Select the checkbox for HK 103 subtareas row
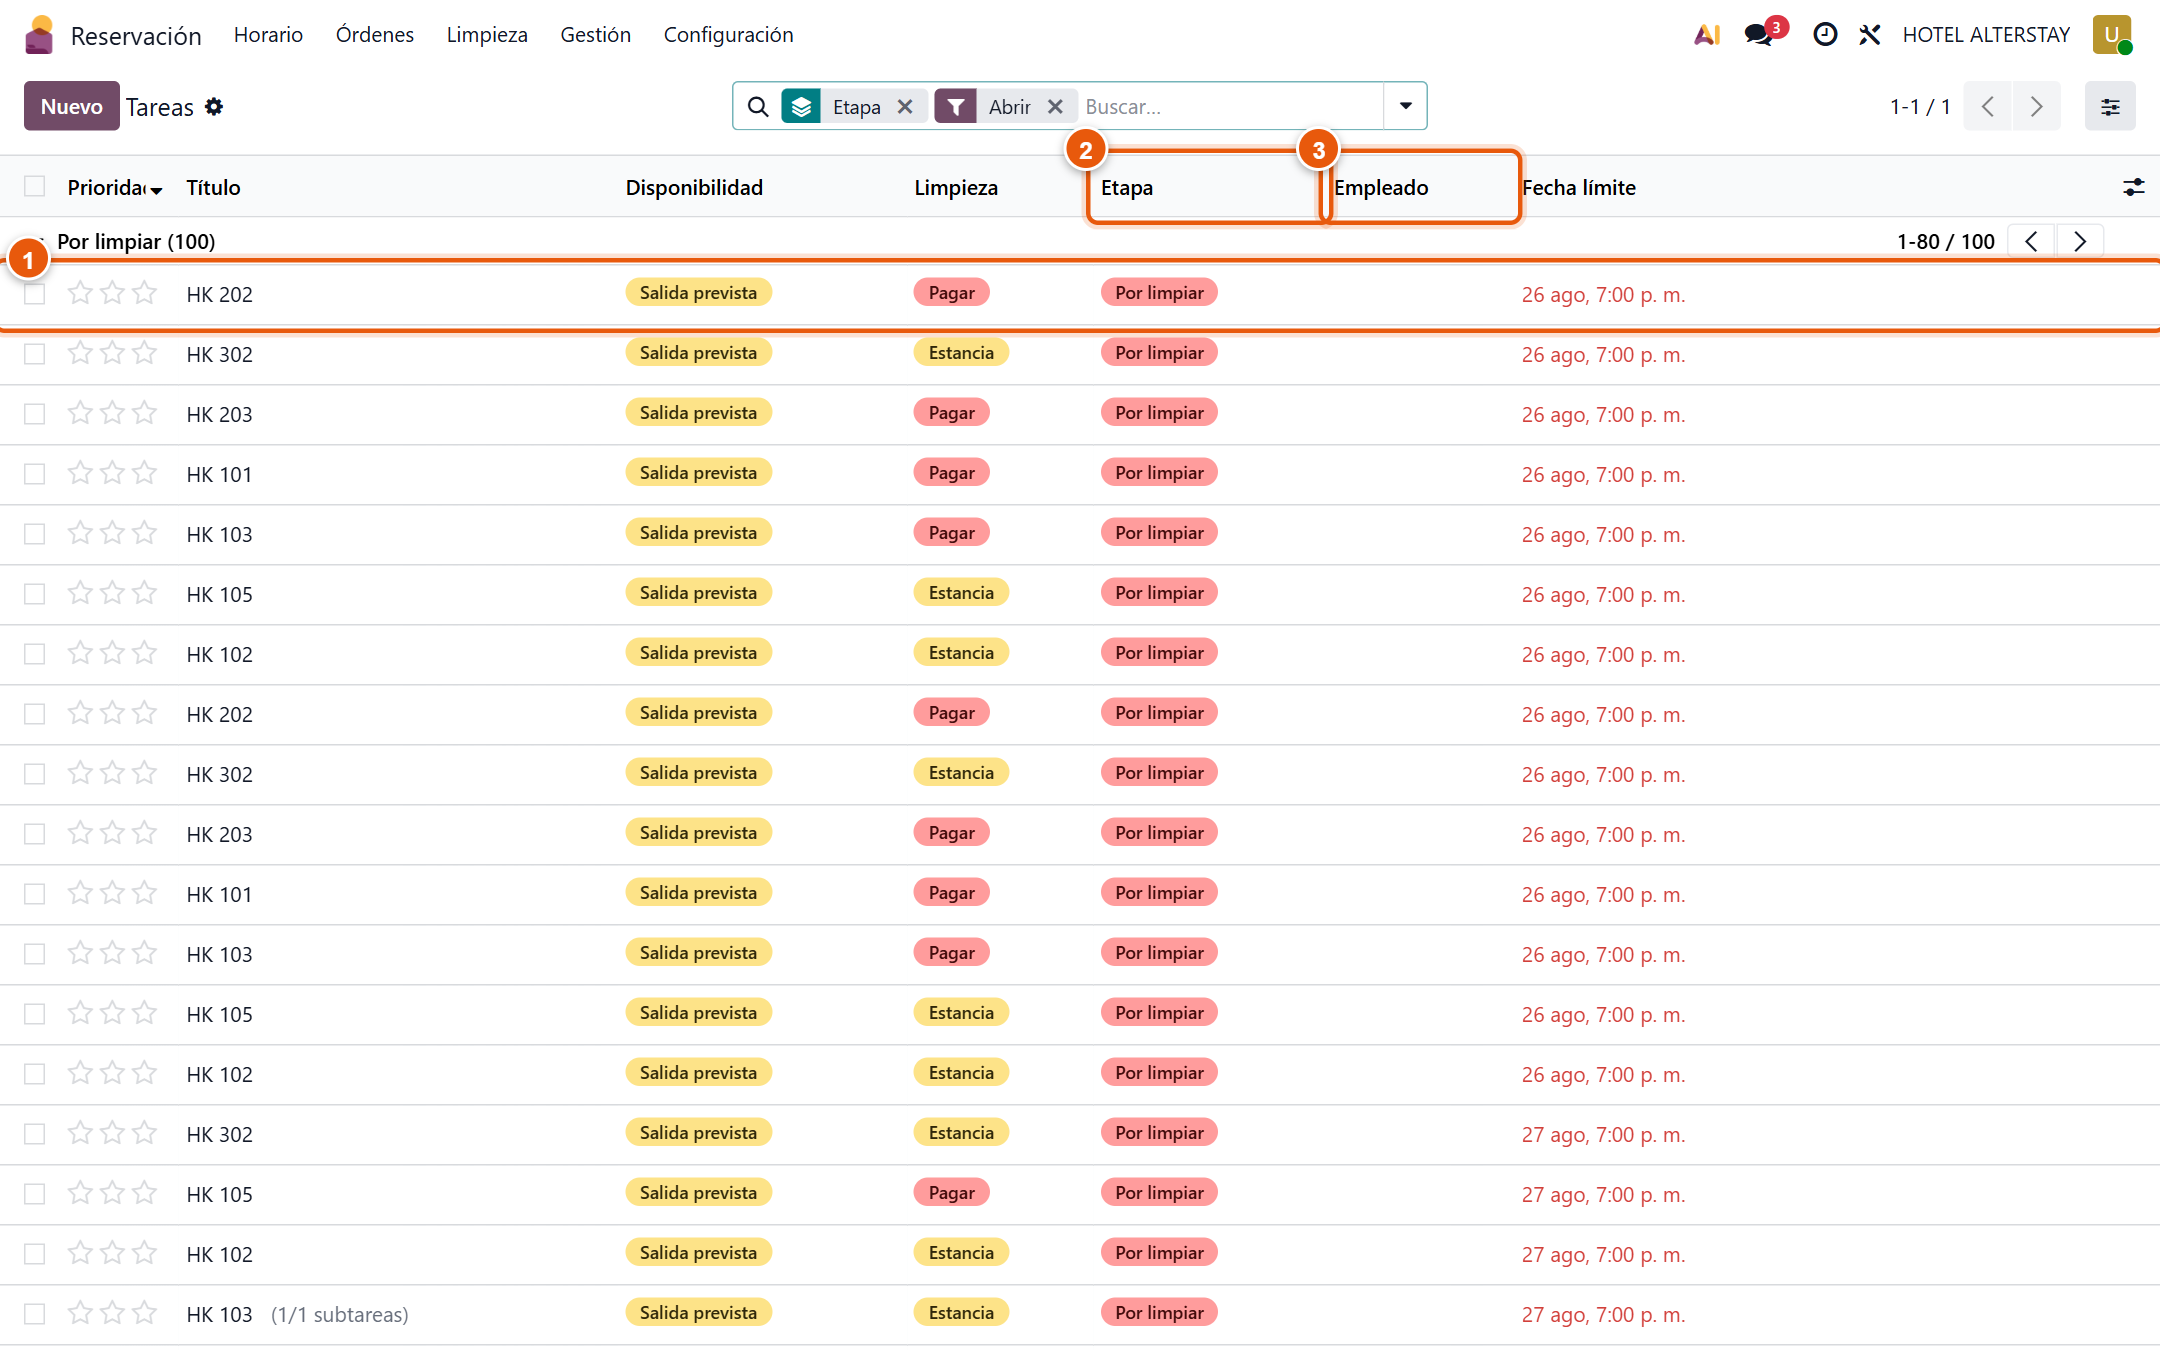Image resolution: width=2160 pixels, height=1350 pixels. (35, 1314)
